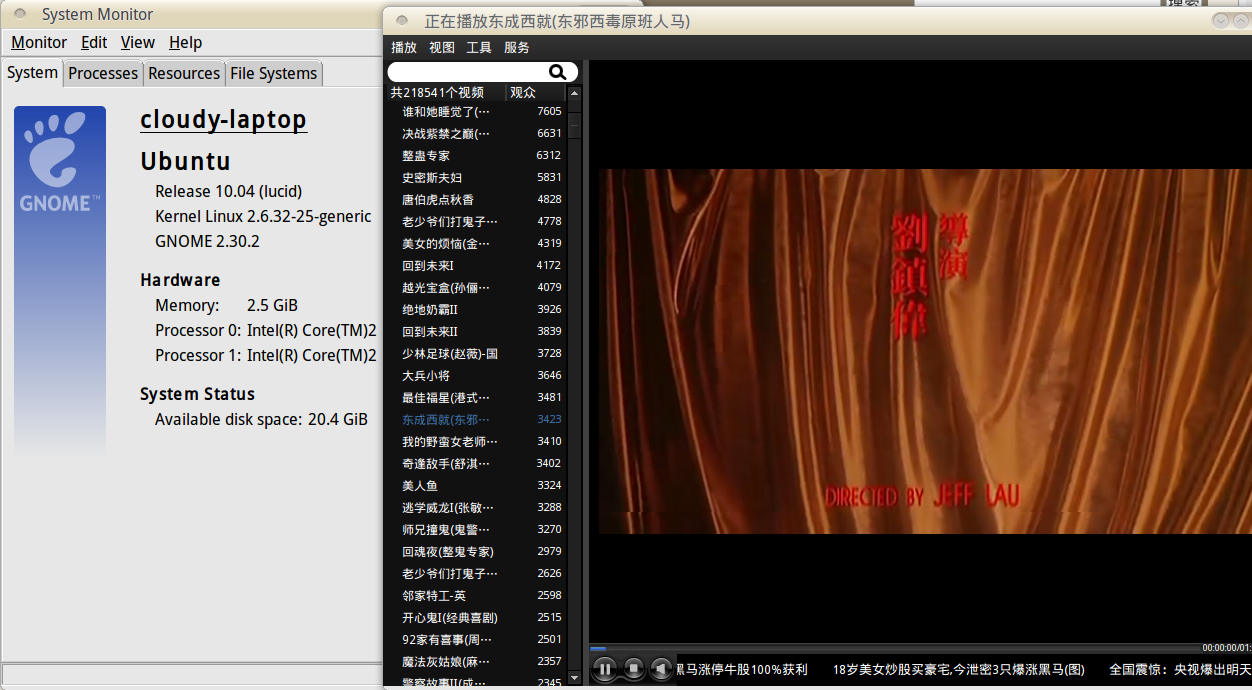Click the GNOME foot logo in System Monitor
Viewport: 1252px width, 690px height.
point(59,160)
